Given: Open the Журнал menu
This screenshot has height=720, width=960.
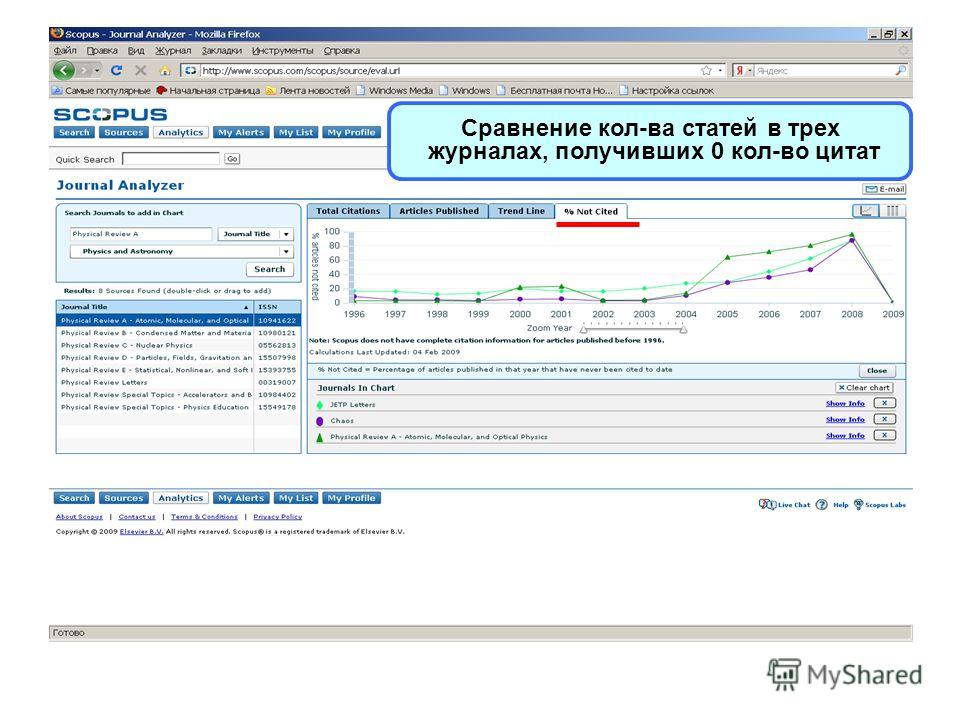Looking at the screenshot, I should [173, 51].
